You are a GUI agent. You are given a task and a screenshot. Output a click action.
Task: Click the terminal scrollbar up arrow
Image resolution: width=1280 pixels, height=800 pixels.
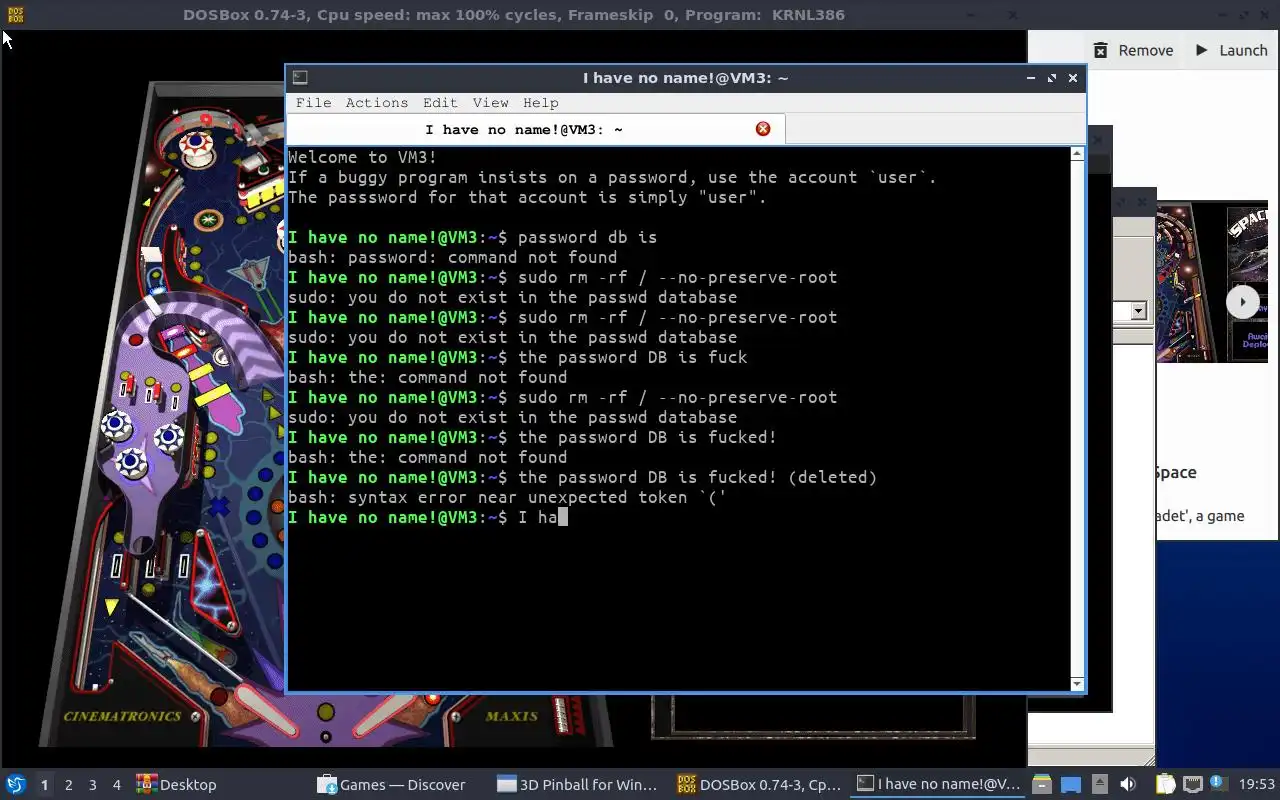point(1077,154)
